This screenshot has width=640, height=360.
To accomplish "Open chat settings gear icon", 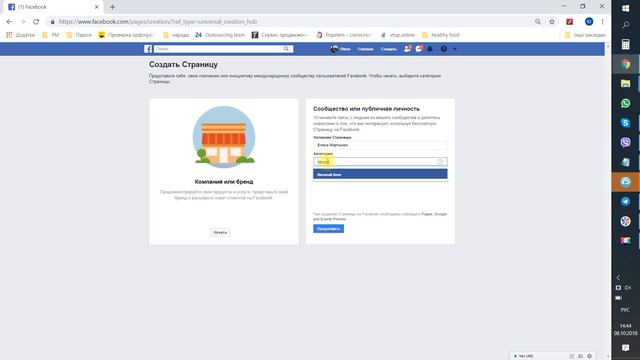I will (589, 356).
